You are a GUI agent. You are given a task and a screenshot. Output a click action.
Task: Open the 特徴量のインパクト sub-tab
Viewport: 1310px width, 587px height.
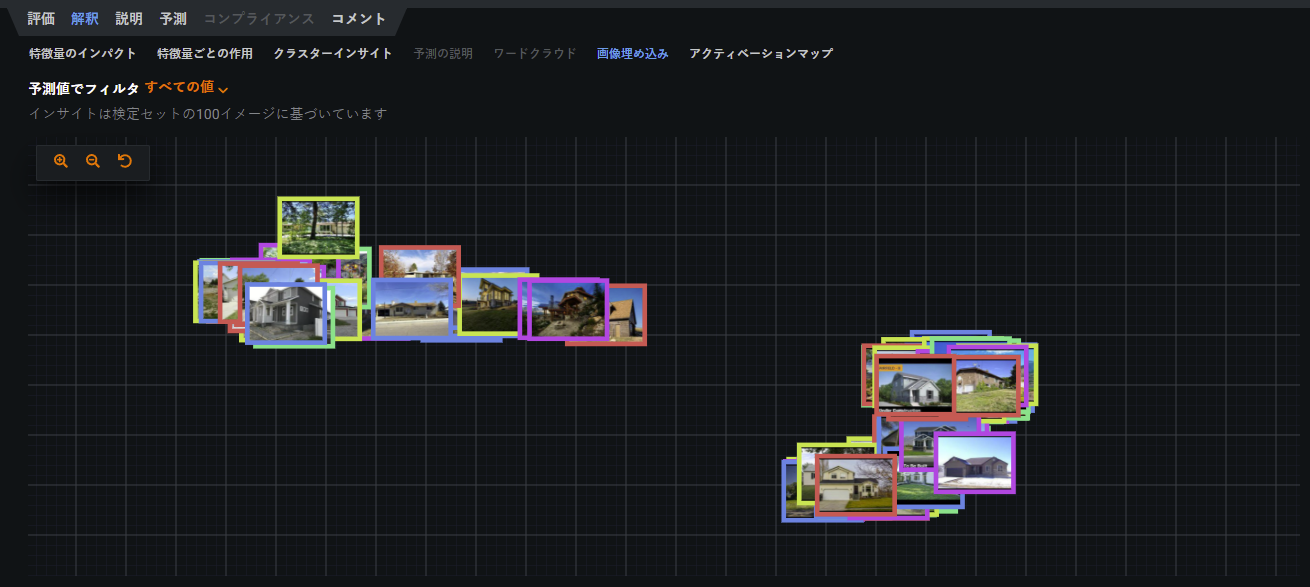tap(83, 53)
